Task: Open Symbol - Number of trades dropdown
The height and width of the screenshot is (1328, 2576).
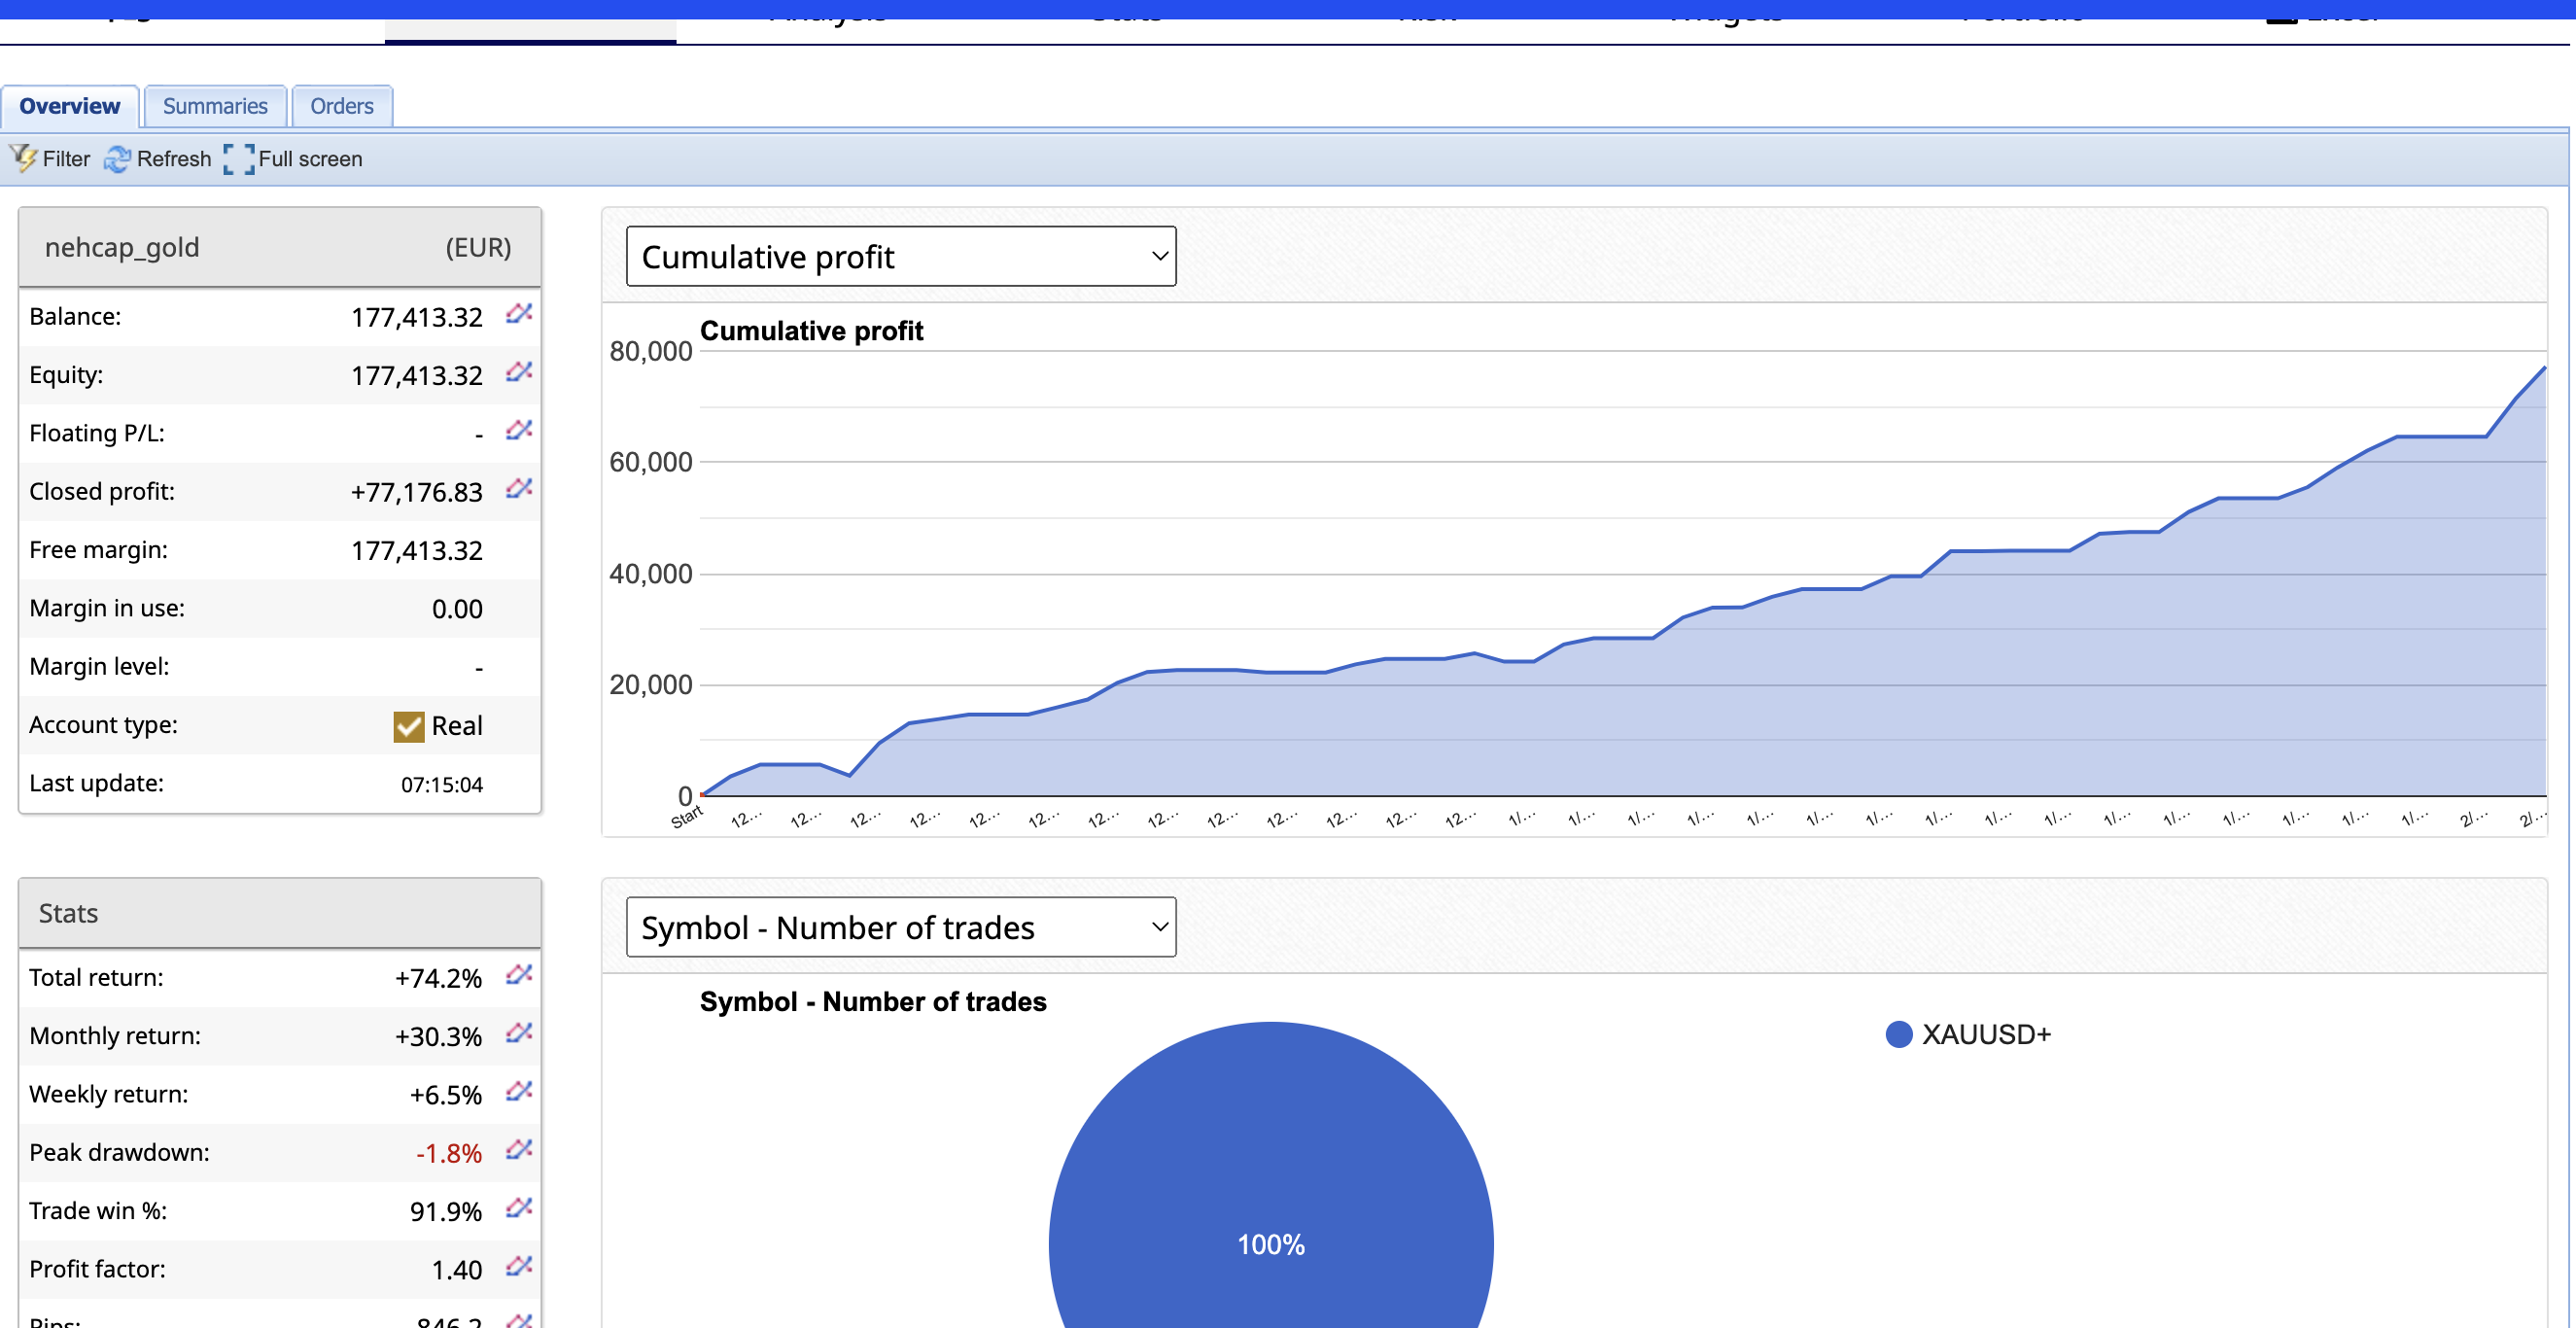Action: pos(900,927)
